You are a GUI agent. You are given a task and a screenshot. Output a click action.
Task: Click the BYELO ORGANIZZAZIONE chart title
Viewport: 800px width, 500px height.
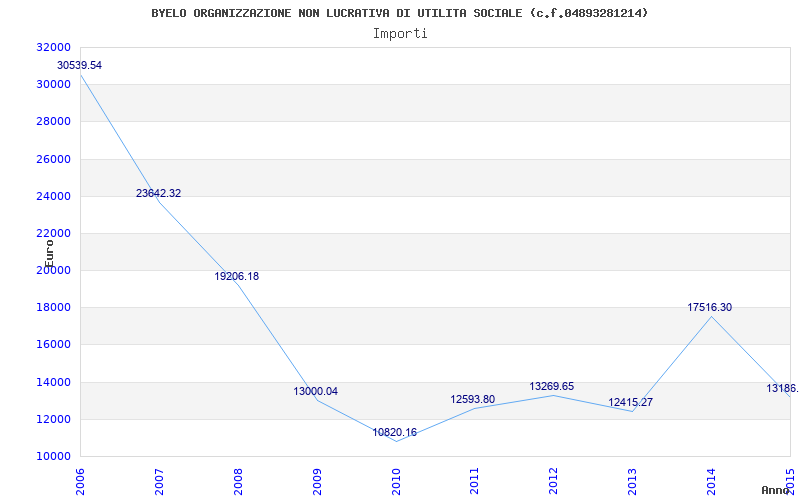399,13
